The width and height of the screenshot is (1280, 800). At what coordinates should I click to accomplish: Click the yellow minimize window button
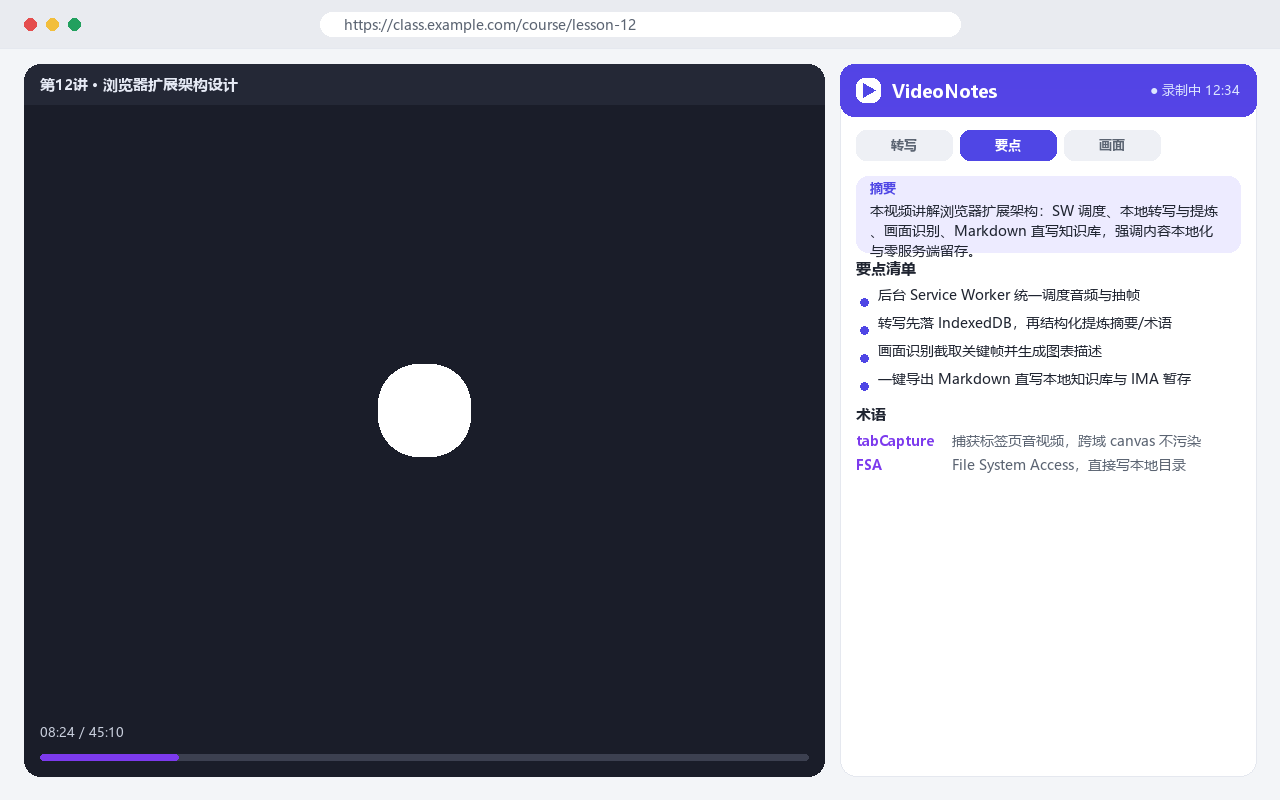click(52, 24)
